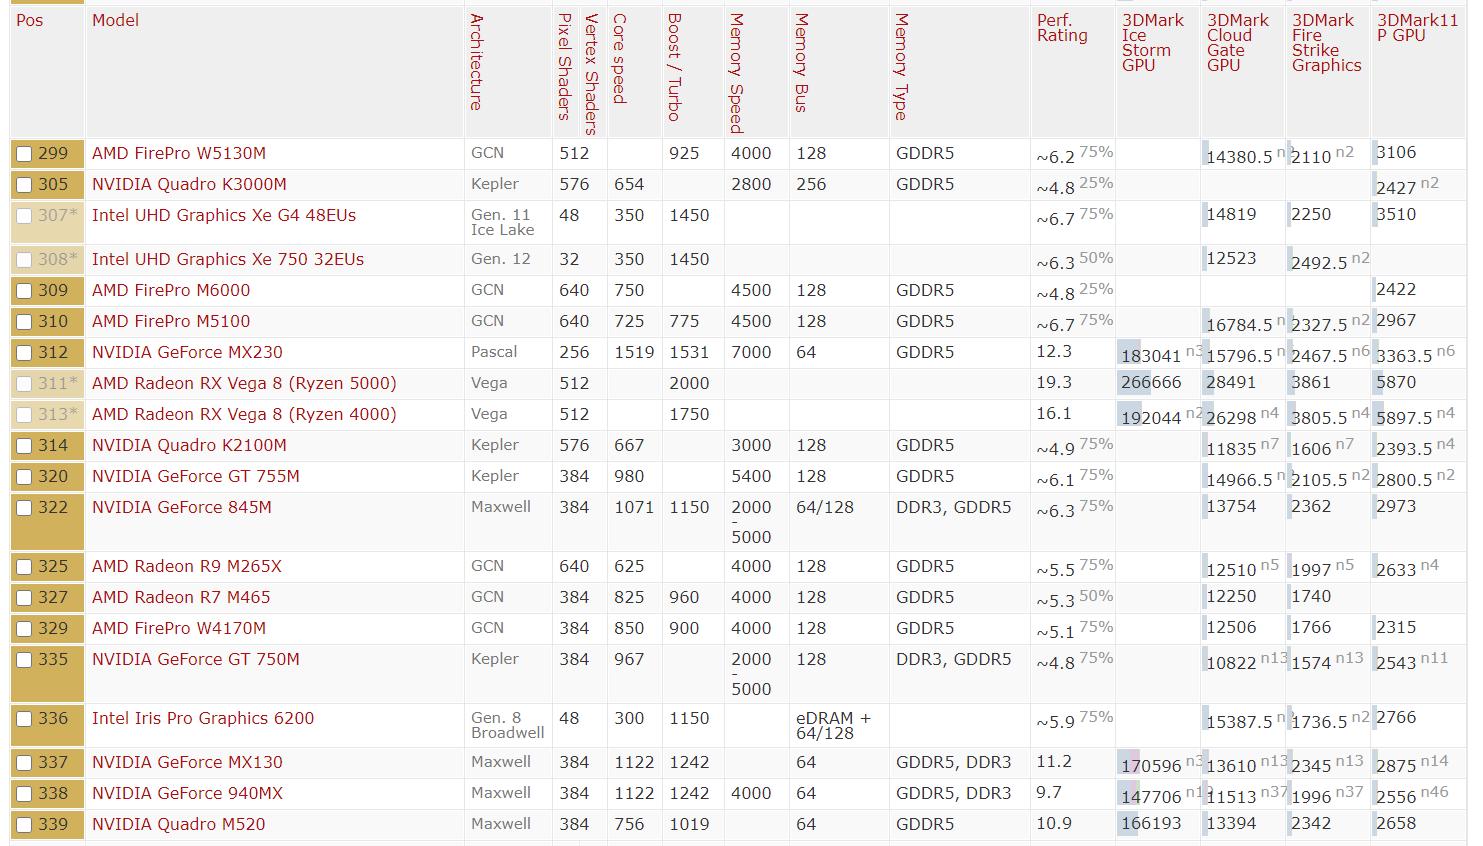Open the AMD FirePro W5130M page
Image resolution: width=1483 pixels, height=846 pixels.
pyautogui.click(x=179, y=153)
